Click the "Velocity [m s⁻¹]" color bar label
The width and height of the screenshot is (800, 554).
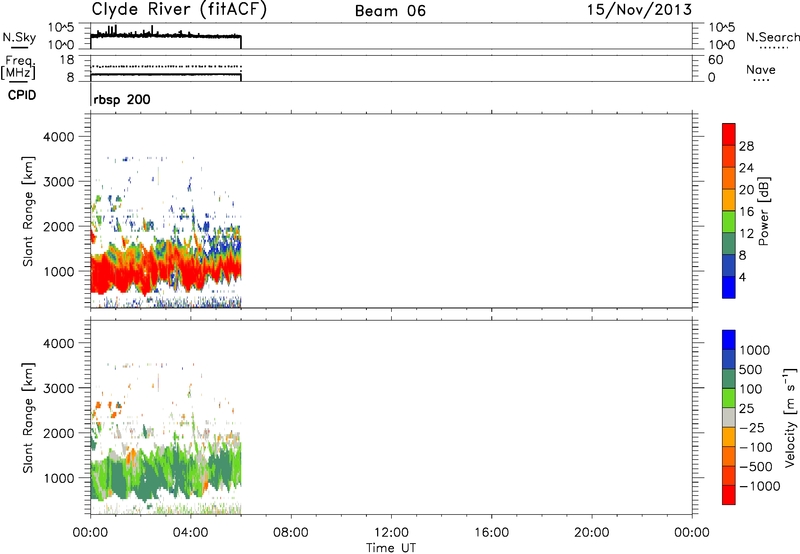[x=790, y=417]
